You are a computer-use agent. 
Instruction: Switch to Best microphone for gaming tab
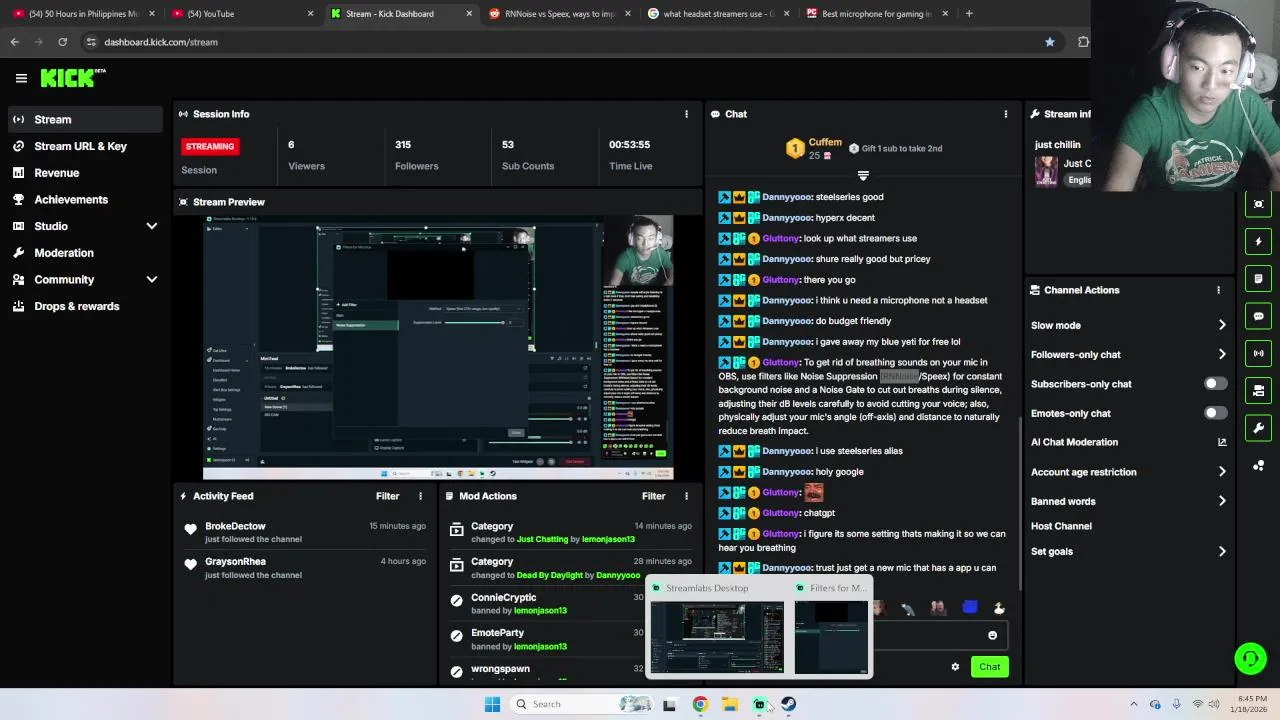(876, 14)
